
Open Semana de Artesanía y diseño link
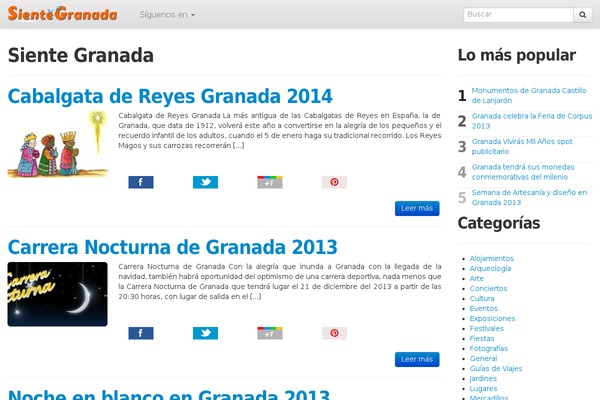[x=529, y=197]
